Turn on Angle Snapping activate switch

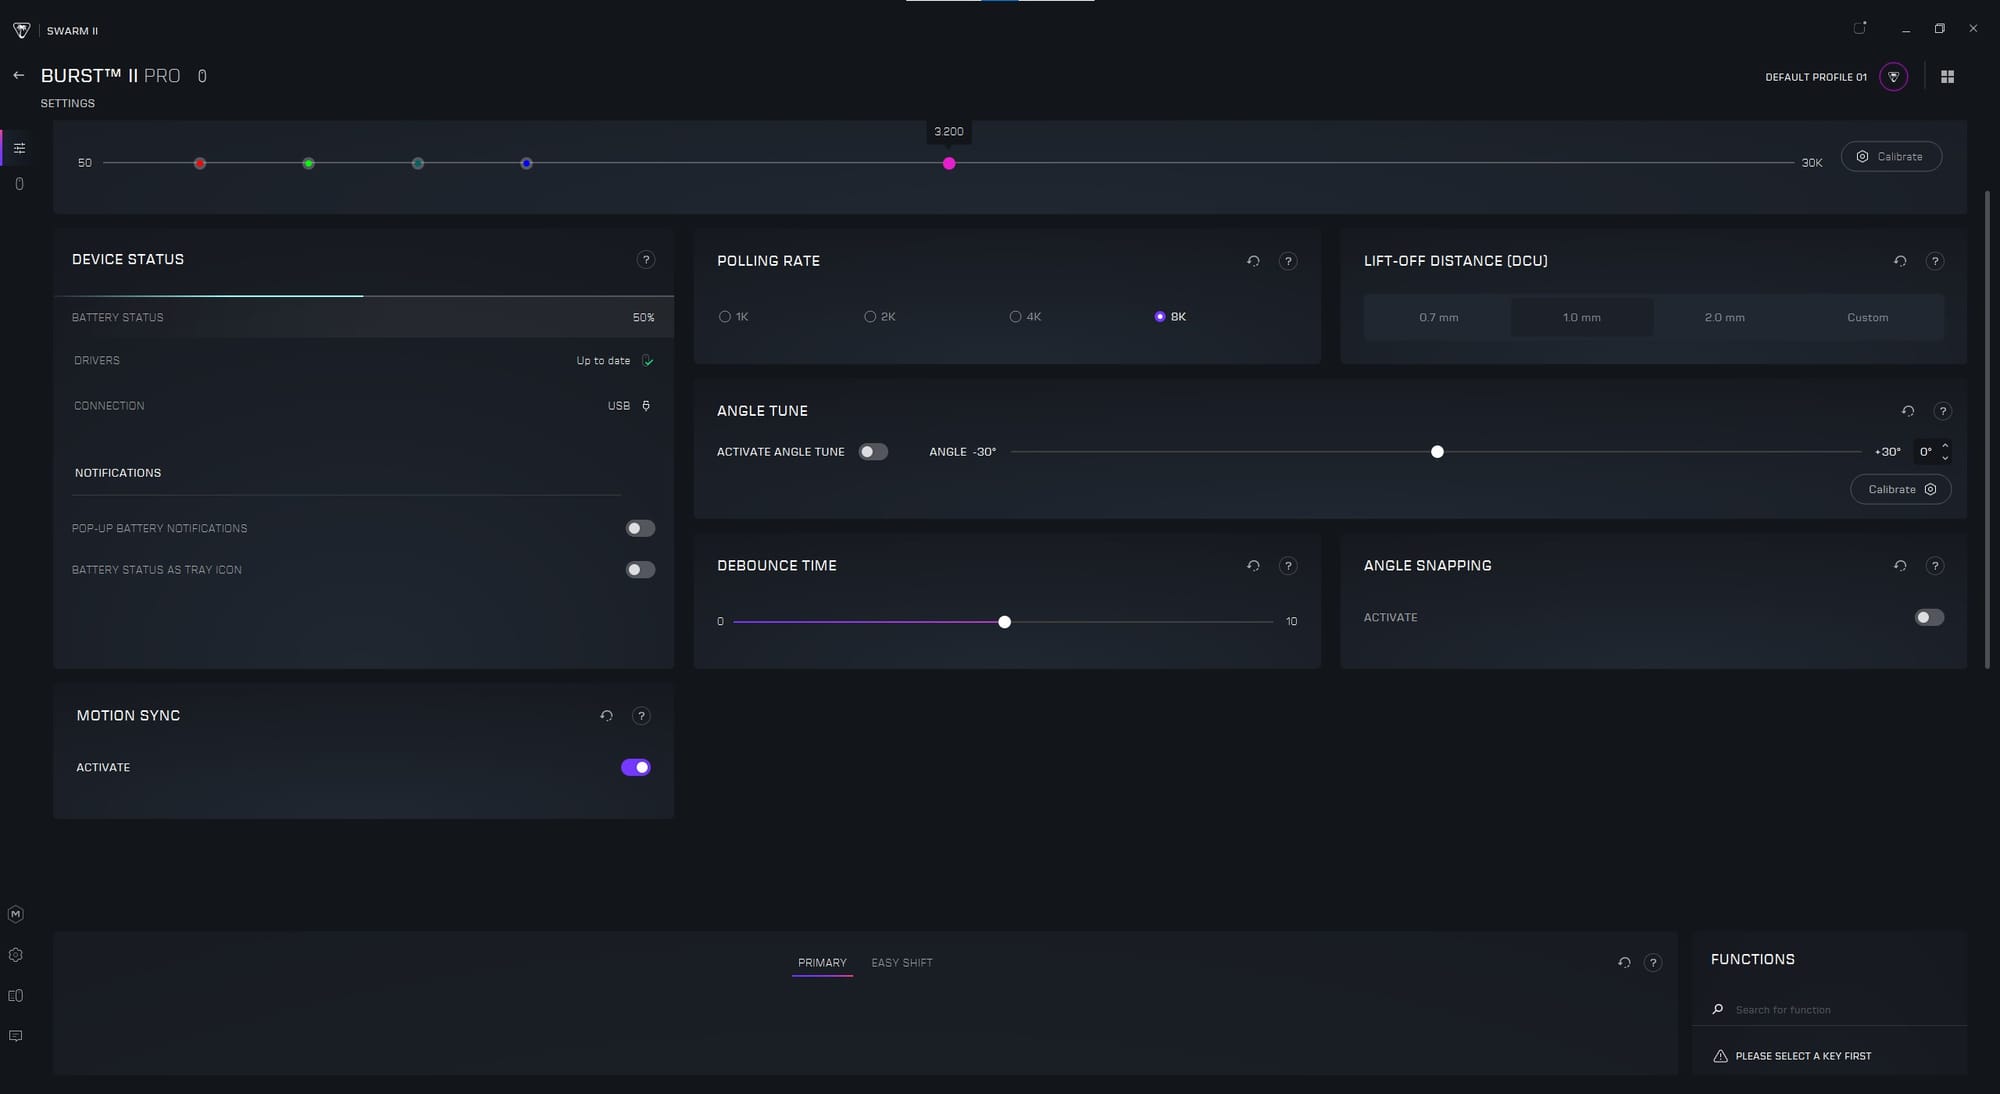tap(1929, 617)
